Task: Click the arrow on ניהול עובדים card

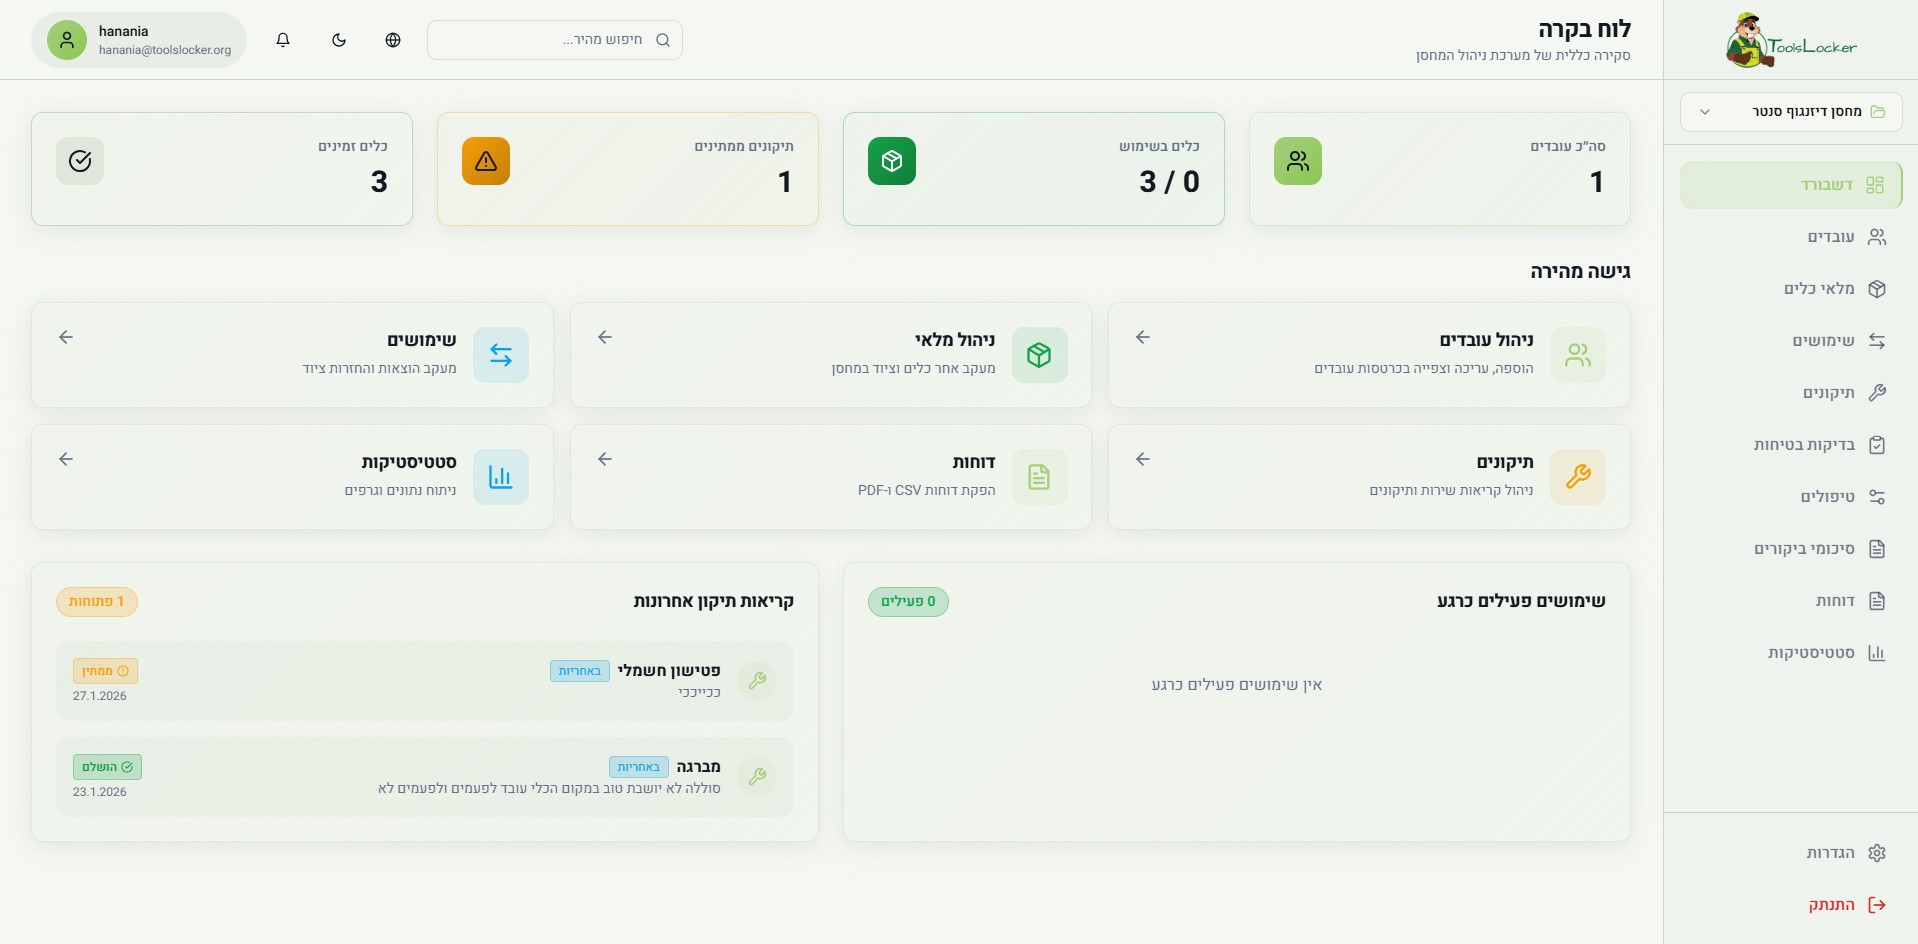Action: (1143, 338)
